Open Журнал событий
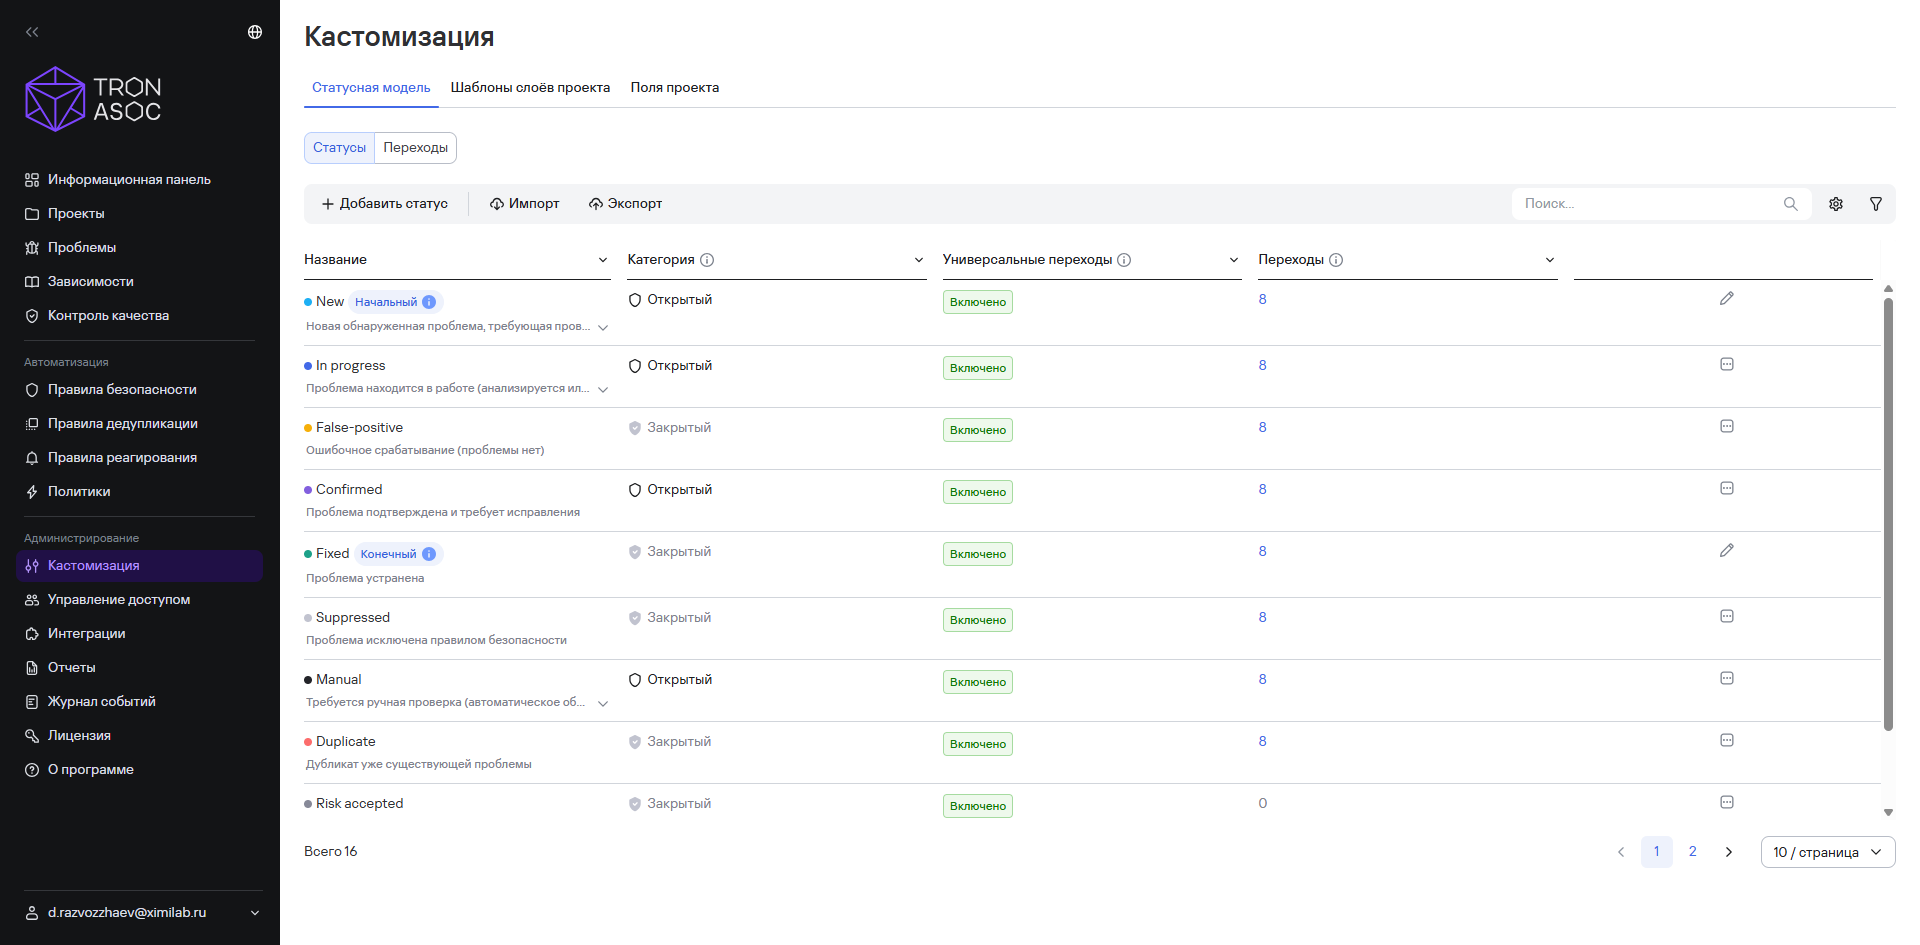 101,702
